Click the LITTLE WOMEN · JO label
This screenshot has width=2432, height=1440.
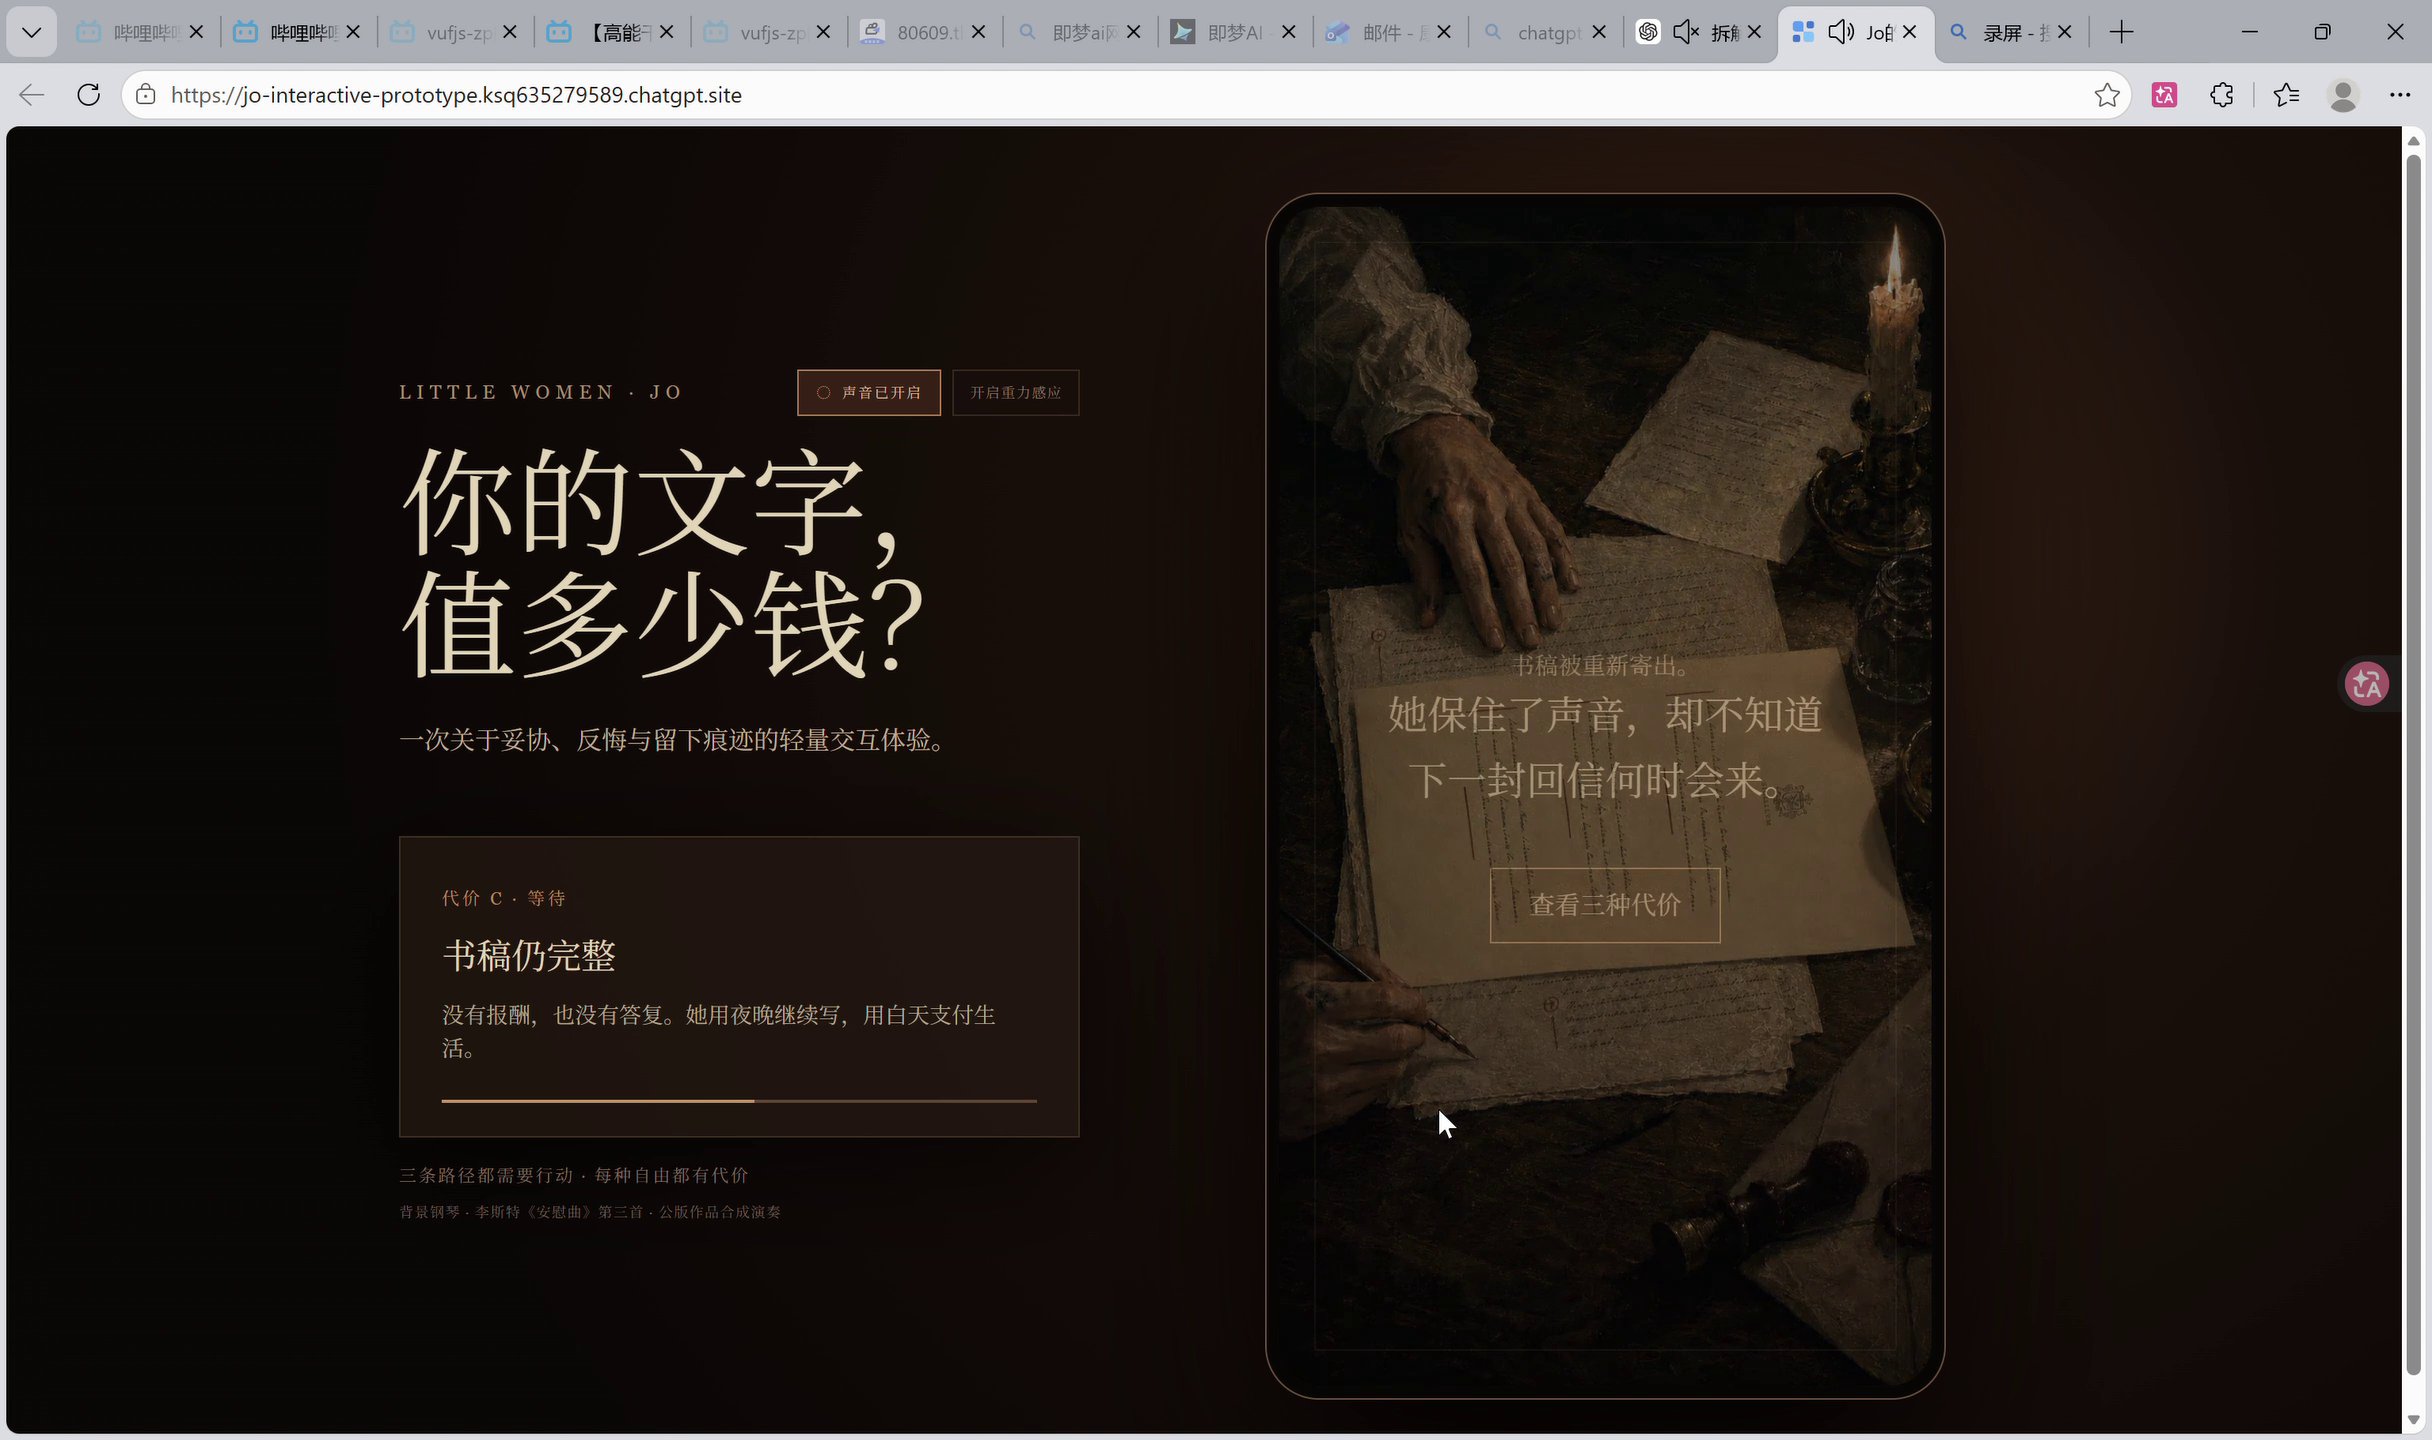click(541, 392)
